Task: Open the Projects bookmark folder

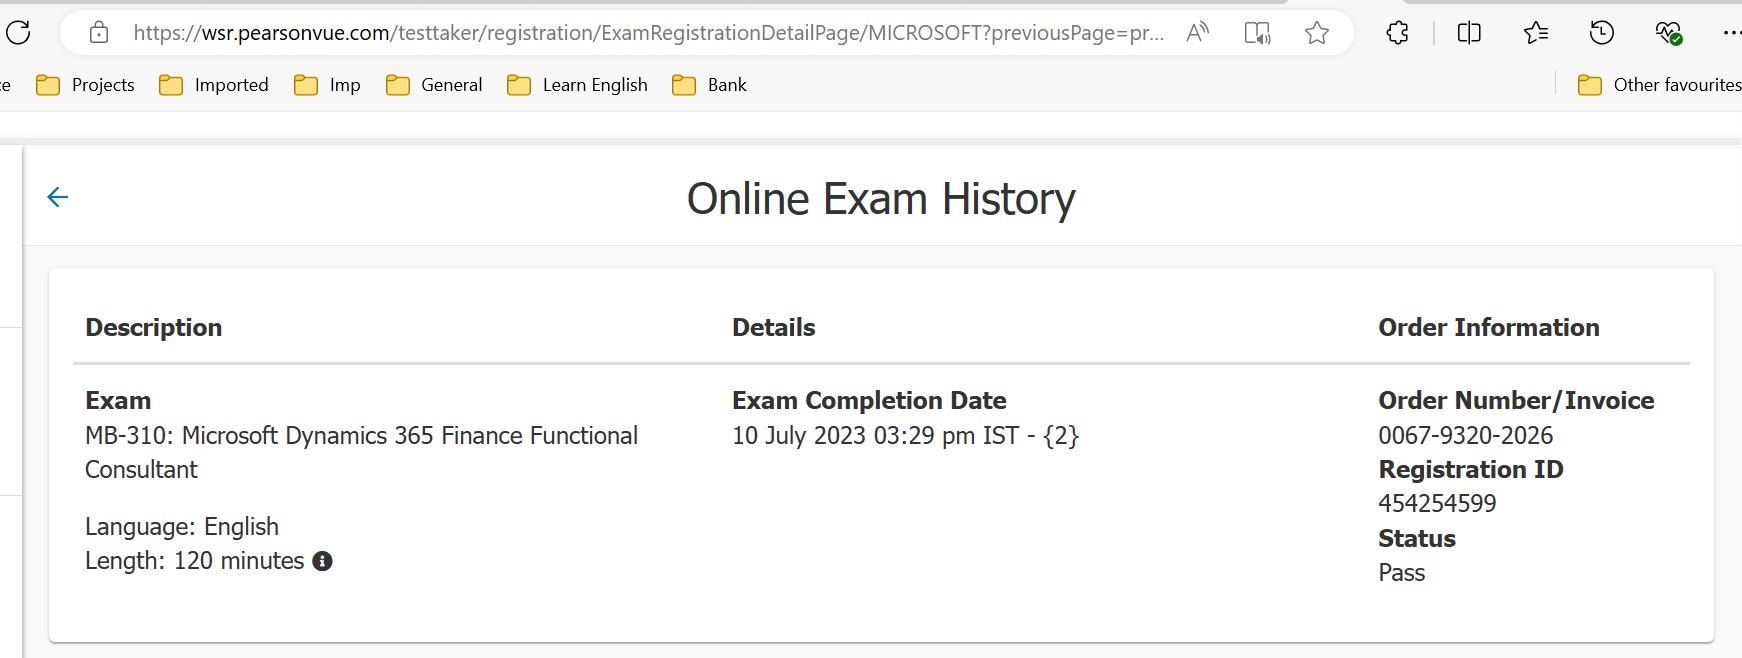Action: (x=85, y=85)
